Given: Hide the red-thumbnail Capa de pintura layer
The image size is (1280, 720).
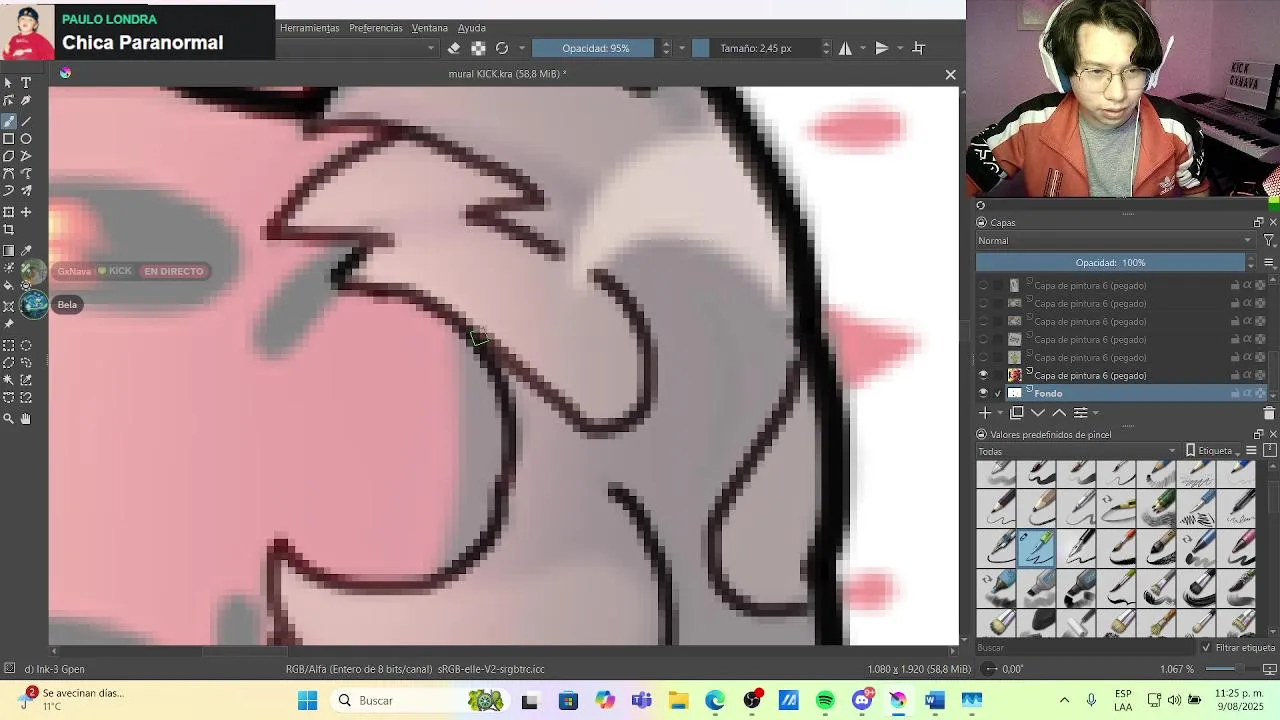Looking at the screenshot, I should [x=983, y=375].
